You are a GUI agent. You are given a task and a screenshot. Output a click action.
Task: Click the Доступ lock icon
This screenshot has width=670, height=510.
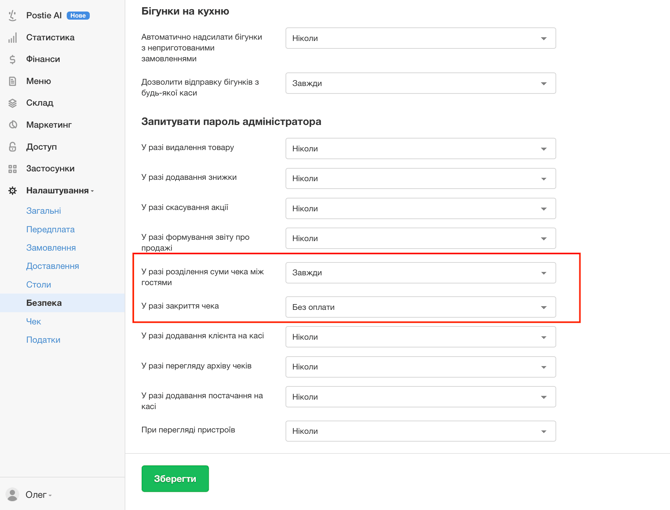[12, 147]
